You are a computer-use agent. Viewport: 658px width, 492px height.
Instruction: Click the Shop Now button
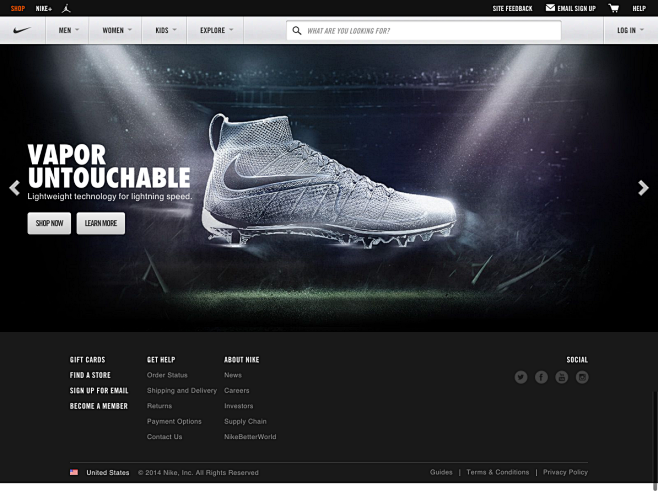49,223
